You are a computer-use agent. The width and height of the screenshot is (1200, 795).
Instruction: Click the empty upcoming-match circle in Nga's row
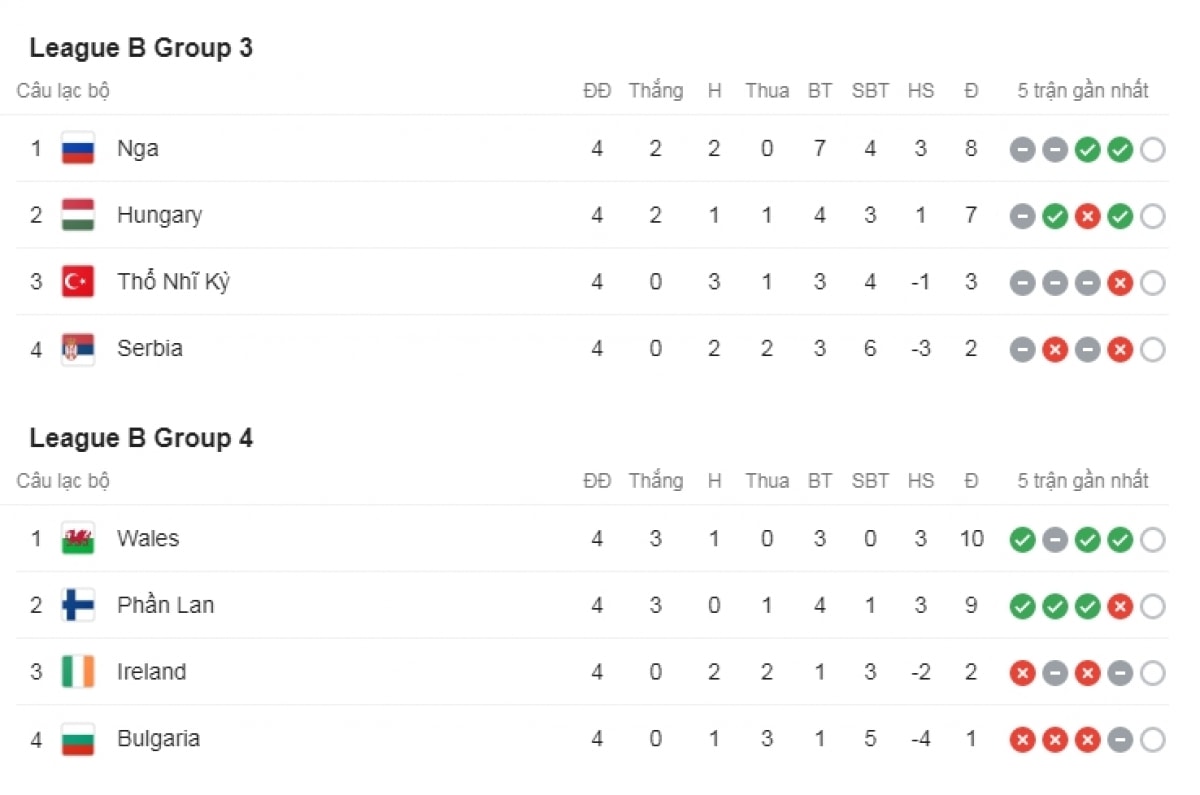click(x=1152, y=150)
